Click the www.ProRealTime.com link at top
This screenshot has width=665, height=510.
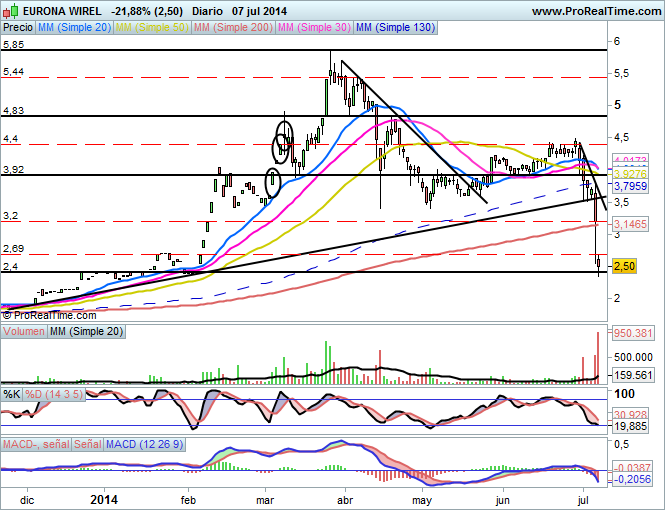point(597,11)
